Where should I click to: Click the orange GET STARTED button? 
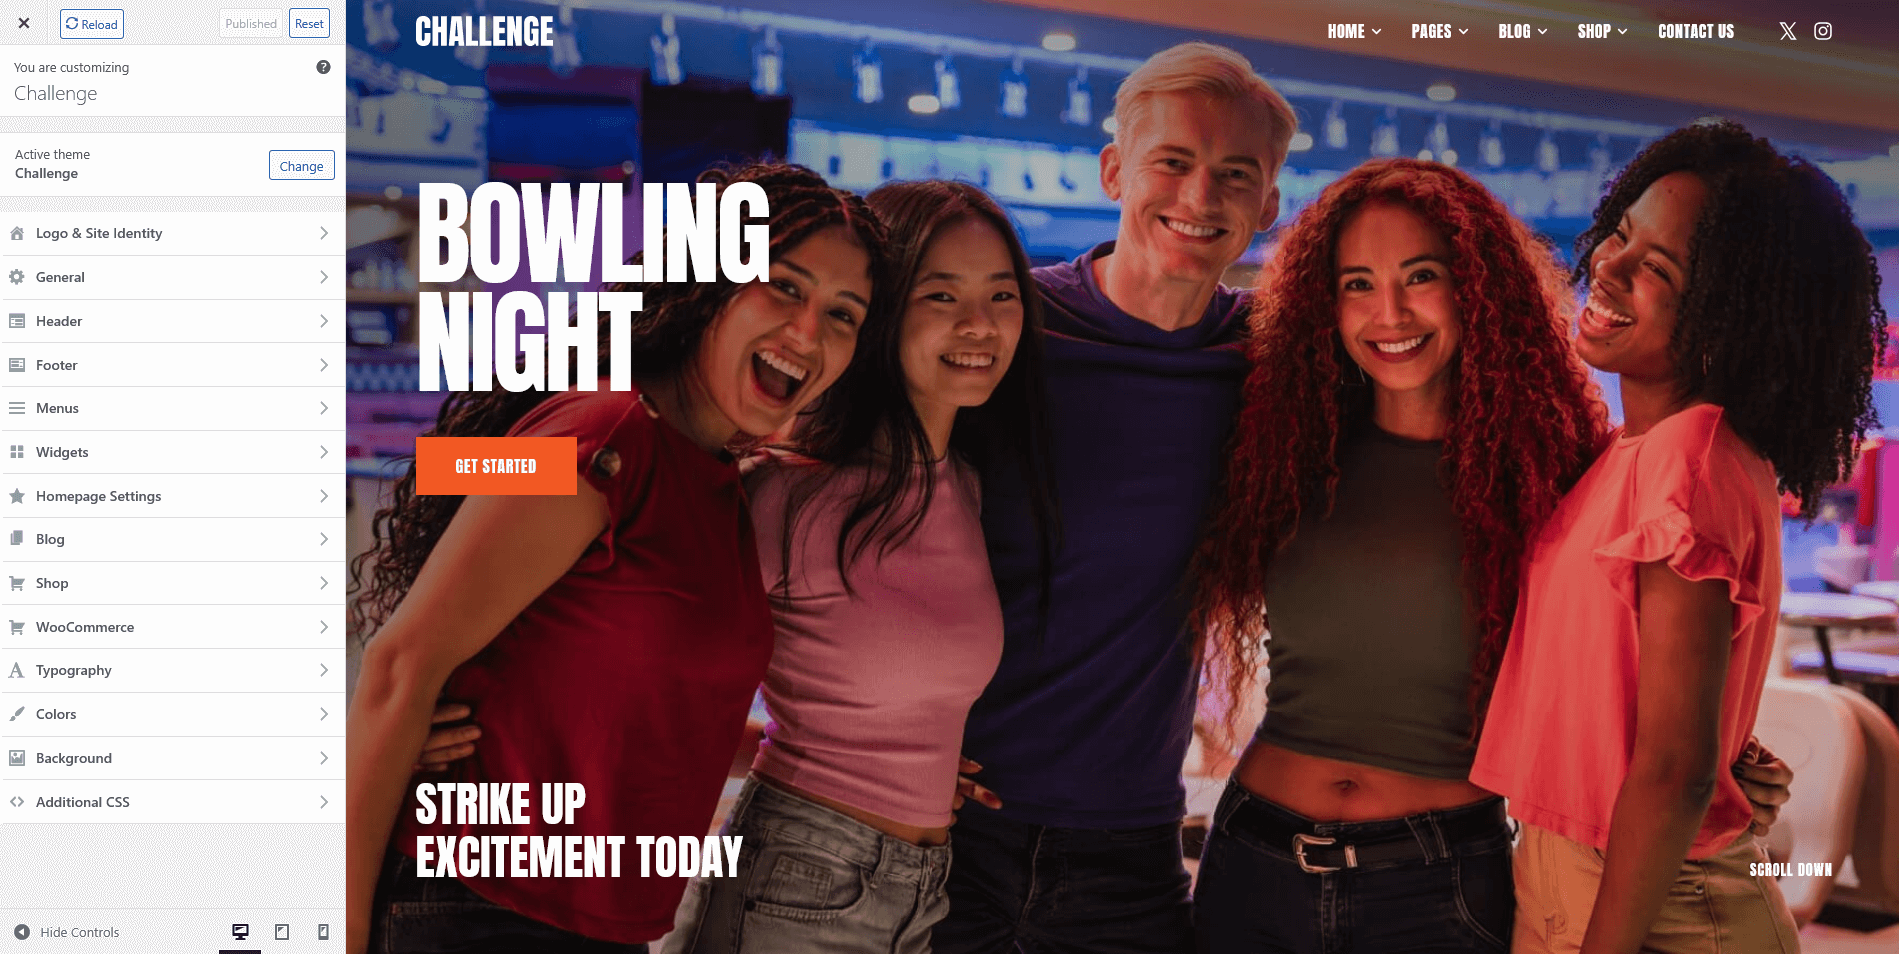pyautogui.click(x=496, y=466)
